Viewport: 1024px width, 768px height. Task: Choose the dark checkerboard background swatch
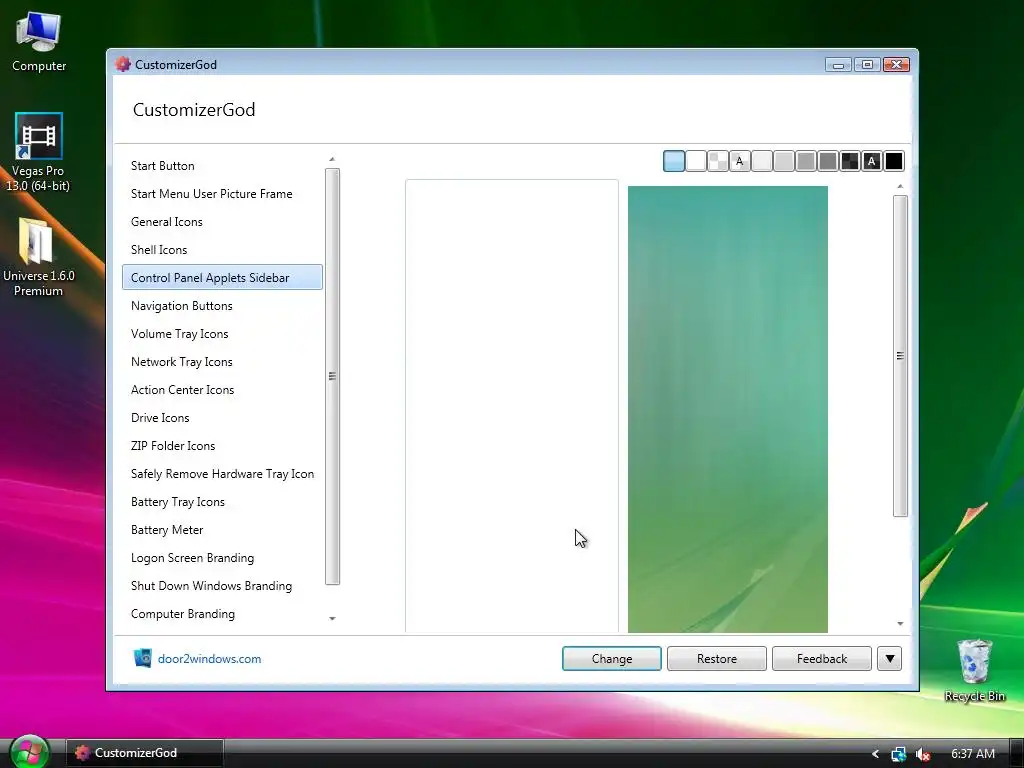(x=850, y=161)
